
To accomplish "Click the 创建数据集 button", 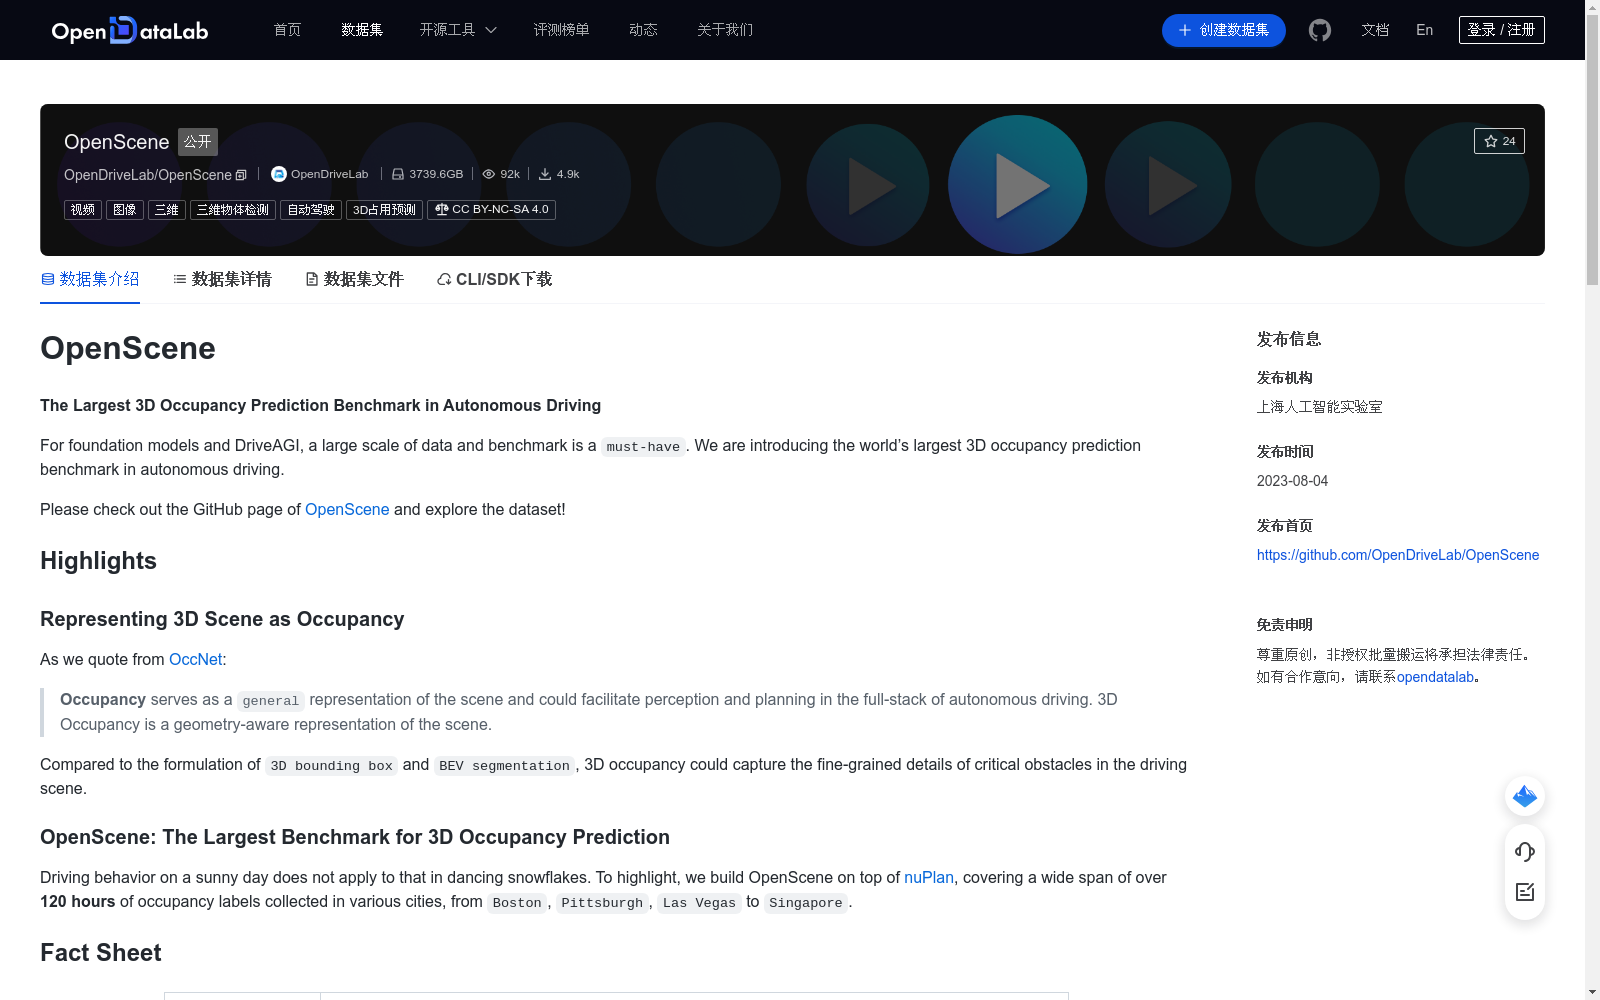I will coord(1223,30).
